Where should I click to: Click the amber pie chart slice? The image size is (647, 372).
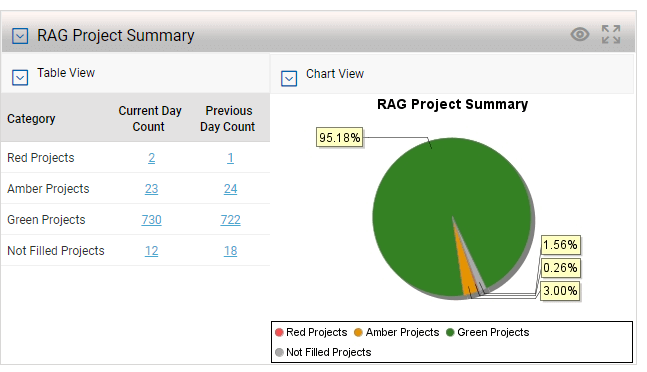coord(465,272)
